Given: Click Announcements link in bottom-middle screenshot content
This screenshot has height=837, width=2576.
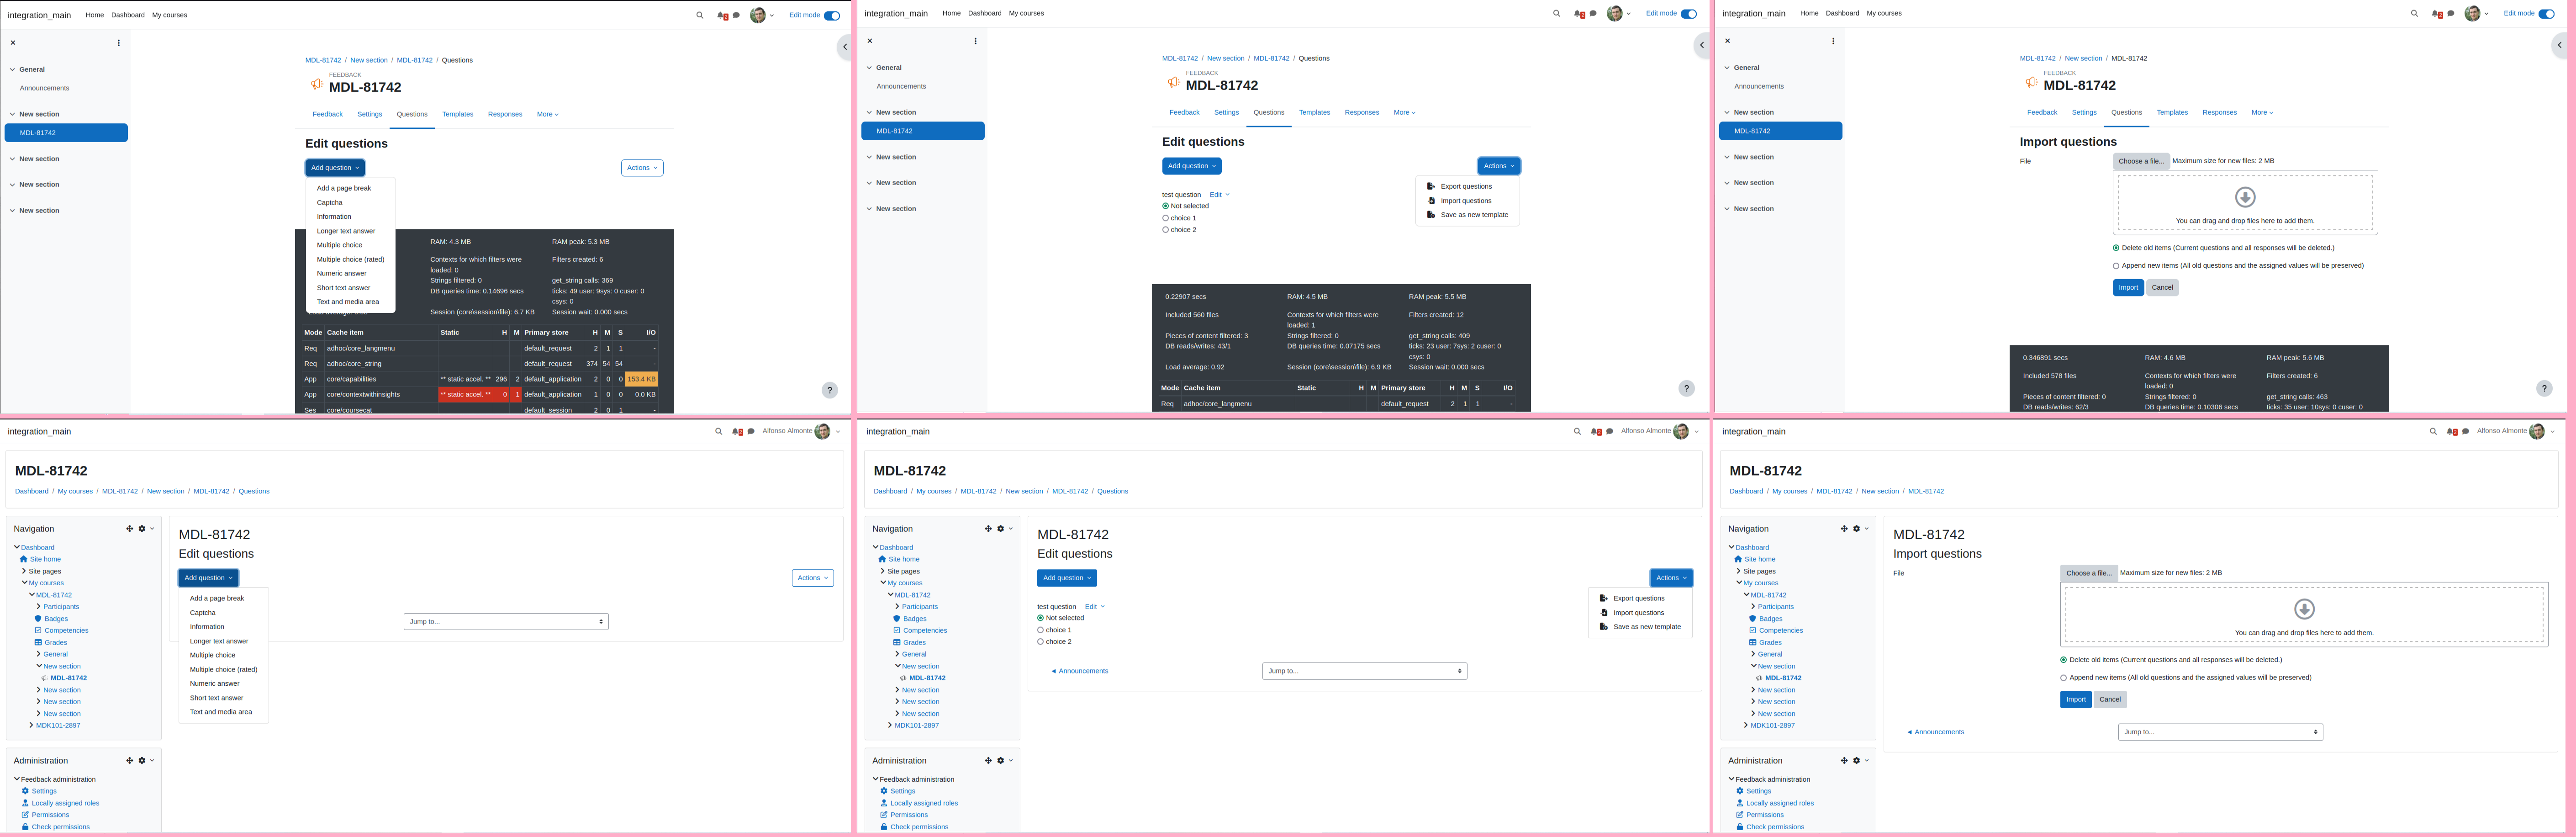Looking at the screenshot, I should pyautogui.click(x=1080, y=671).
